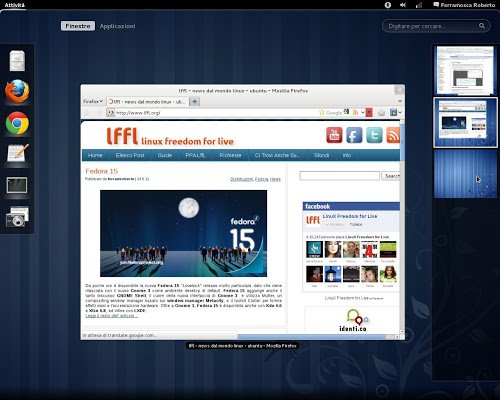Click the orange RSS icon in Firefox toolbar
Image resolution: width=500 pixels, height=400 pixels.
tap(355, 113)
